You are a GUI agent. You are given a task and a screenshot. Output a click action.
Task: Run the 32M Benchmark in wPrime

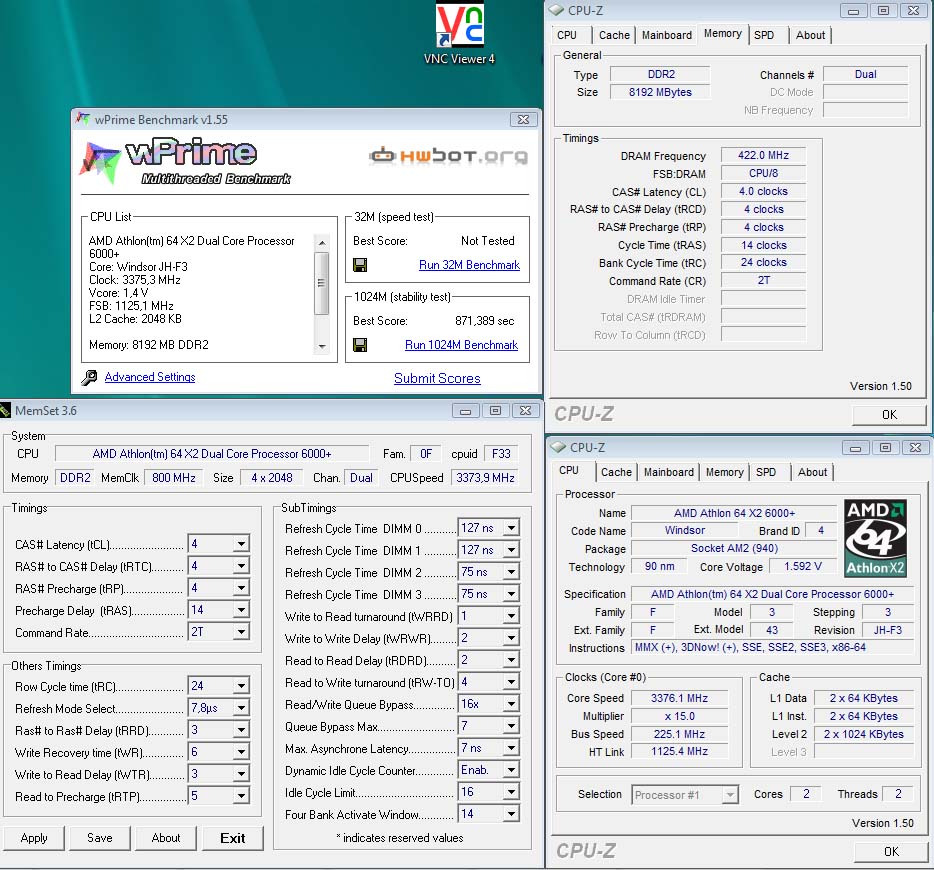(469, 265)
